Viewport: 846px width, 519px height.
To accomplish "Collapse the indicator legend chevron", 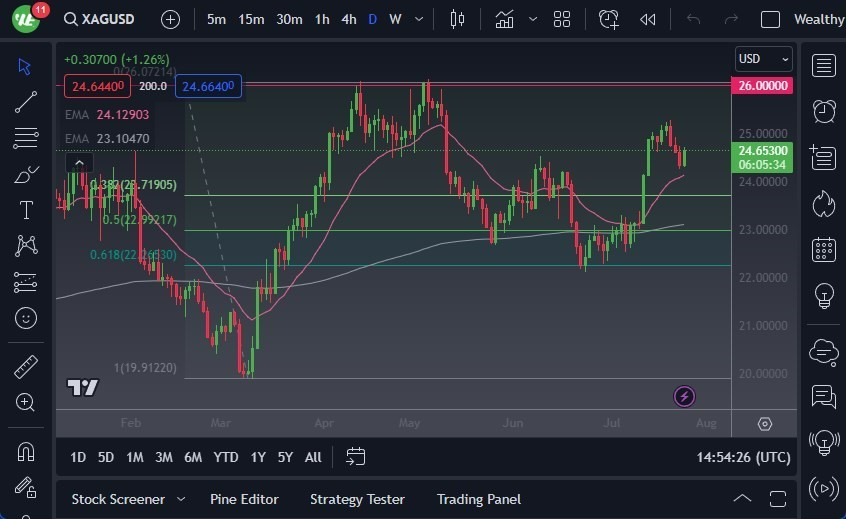I will click(79, 162).
